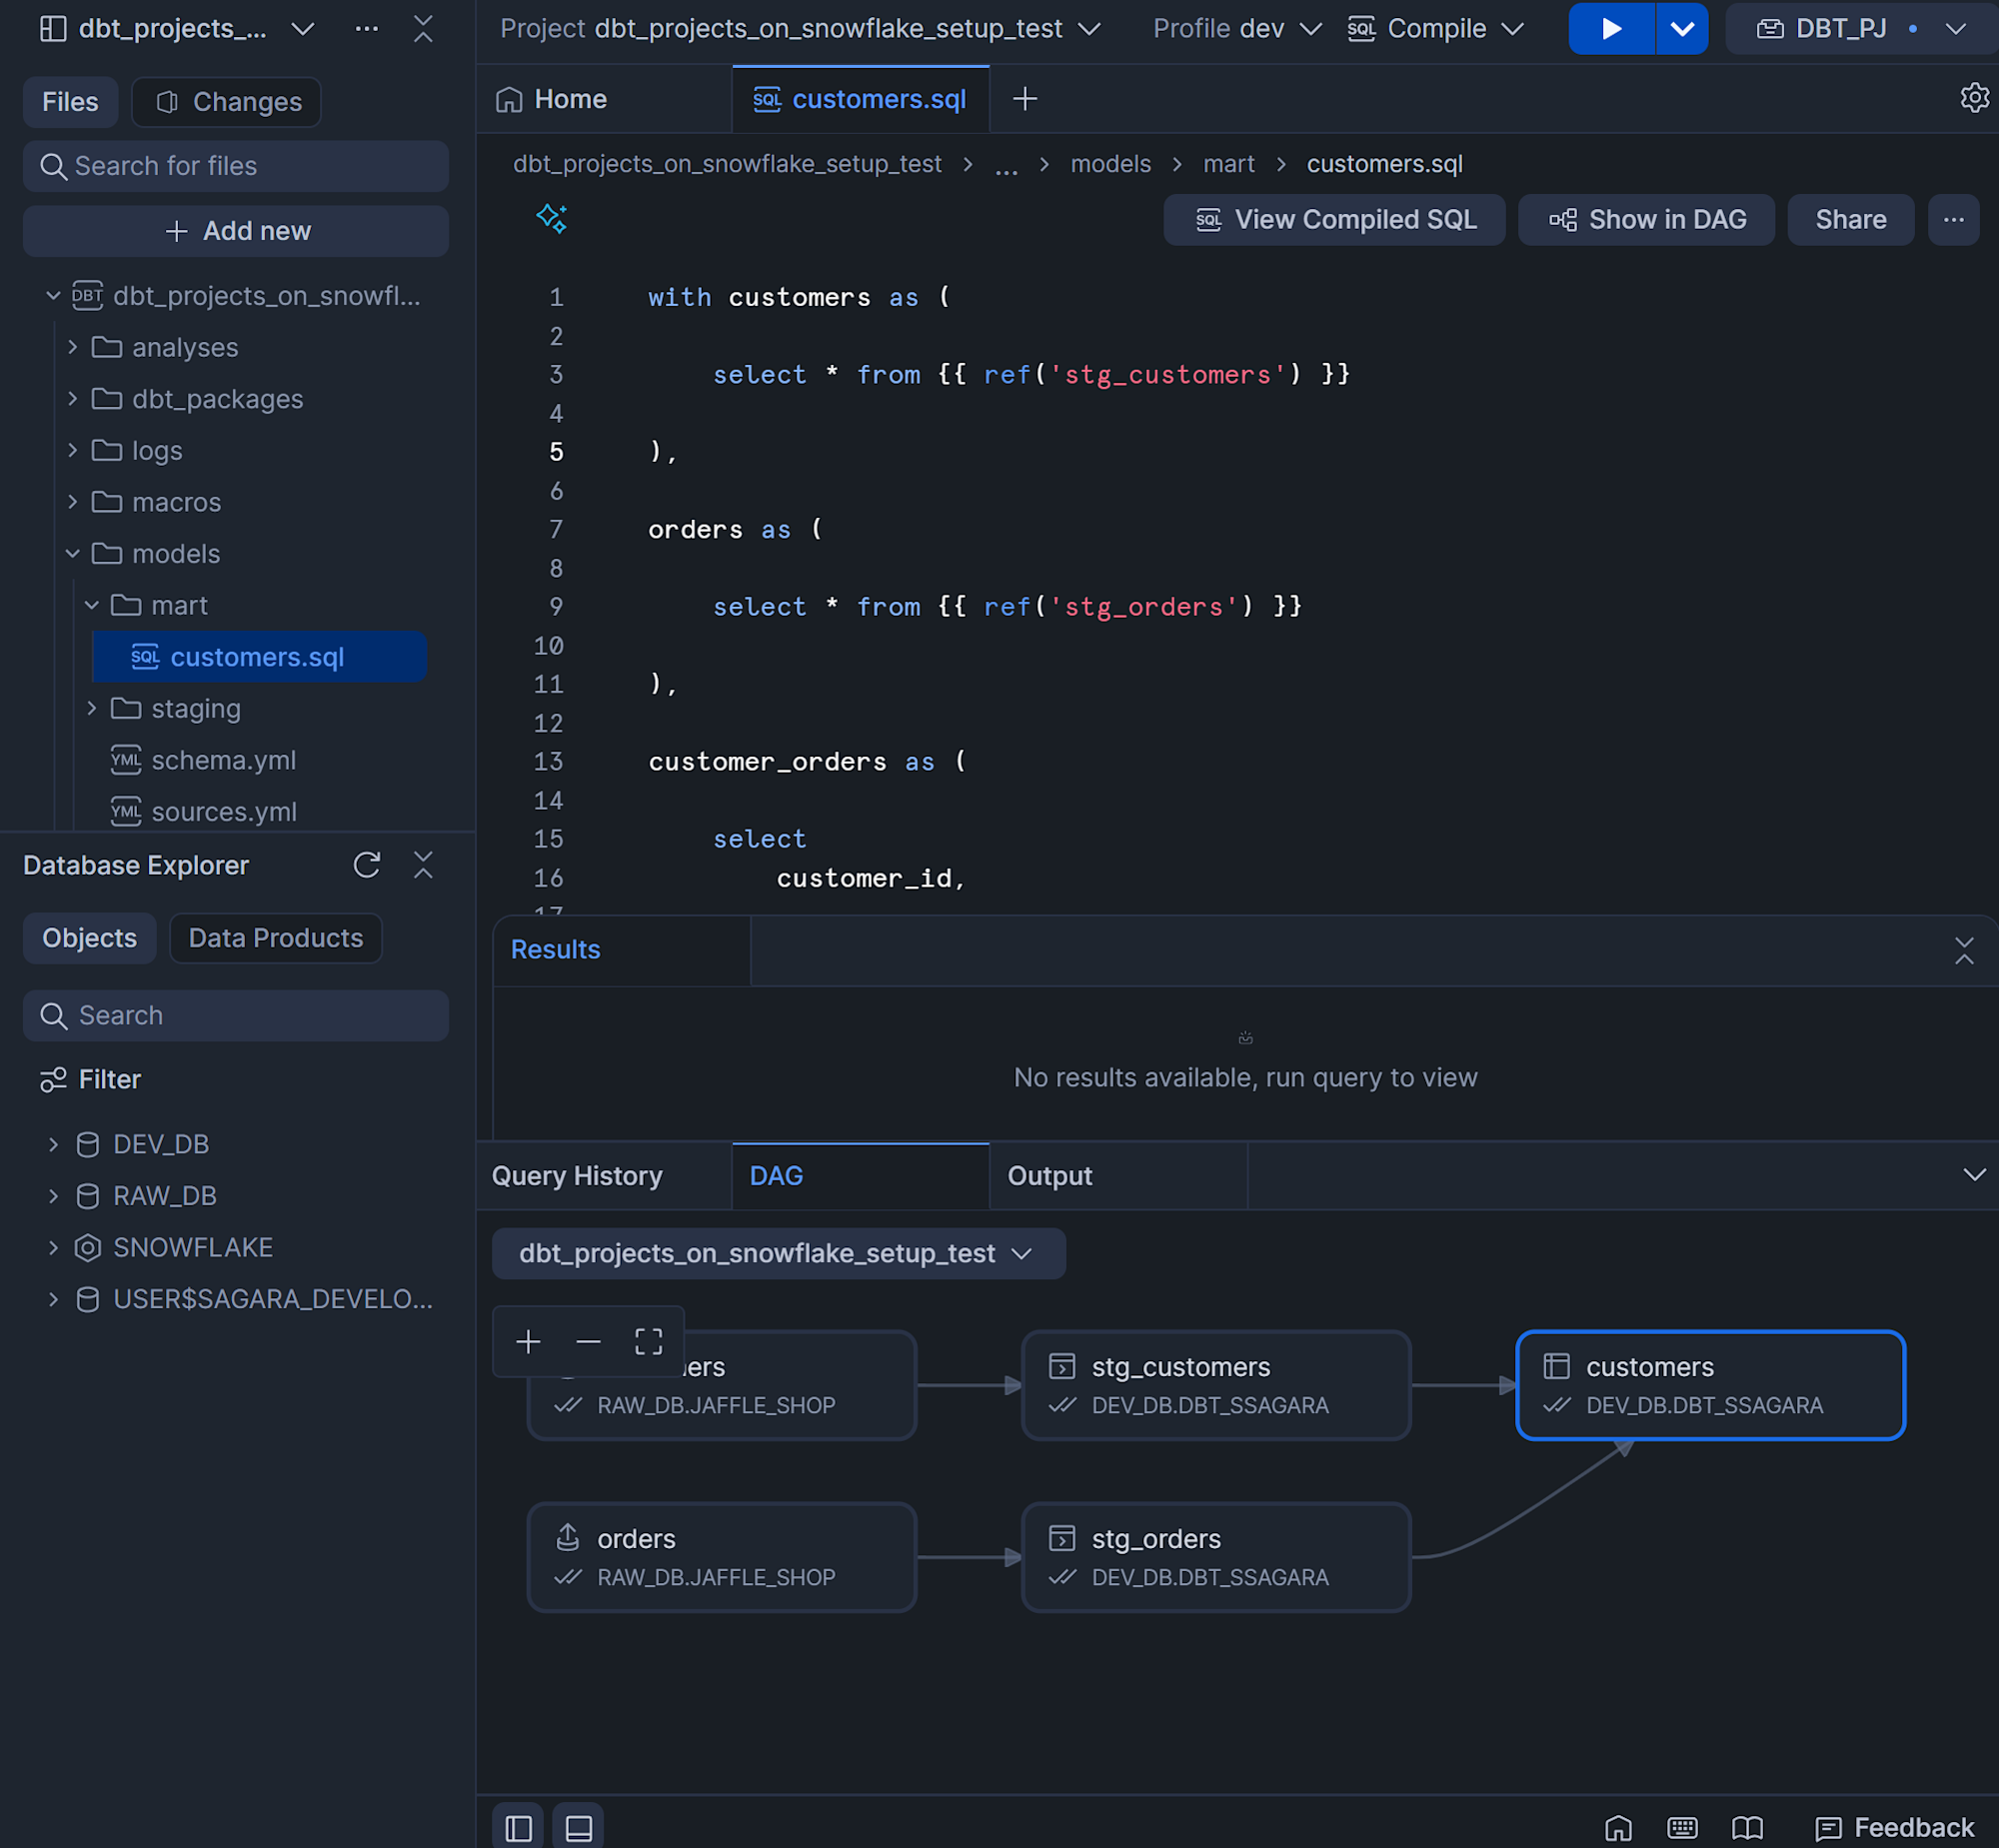Fit DAG to screen icon
This screenshot has height=1848, width=1999.
648,1341
